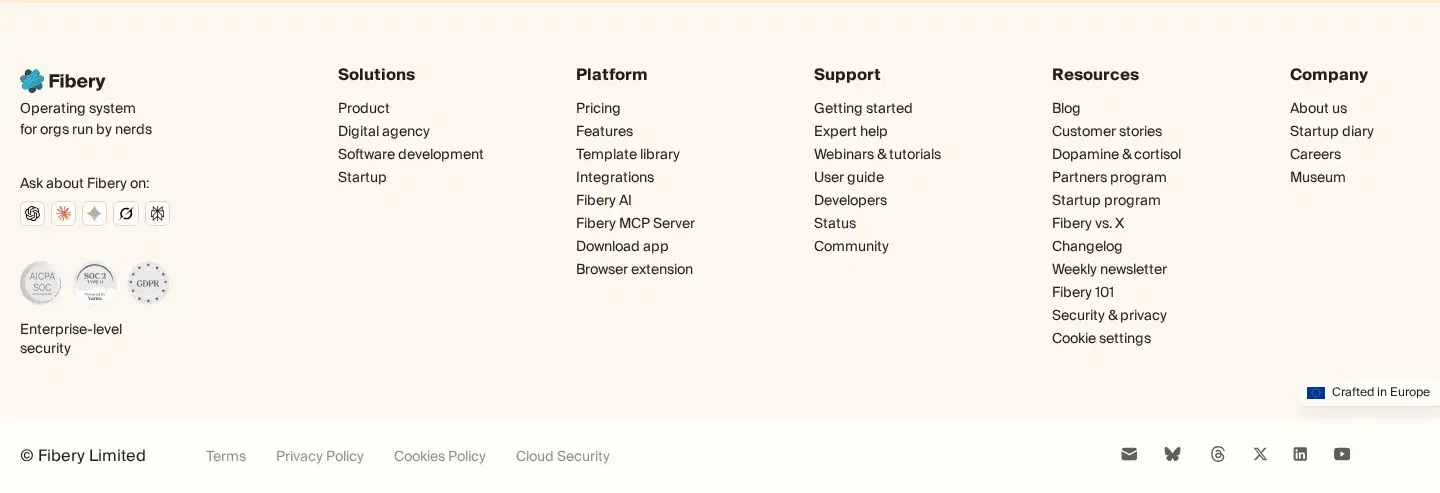View the Pricing page
The width and height of the screenshot is (1440, 493).
[598, 108]
